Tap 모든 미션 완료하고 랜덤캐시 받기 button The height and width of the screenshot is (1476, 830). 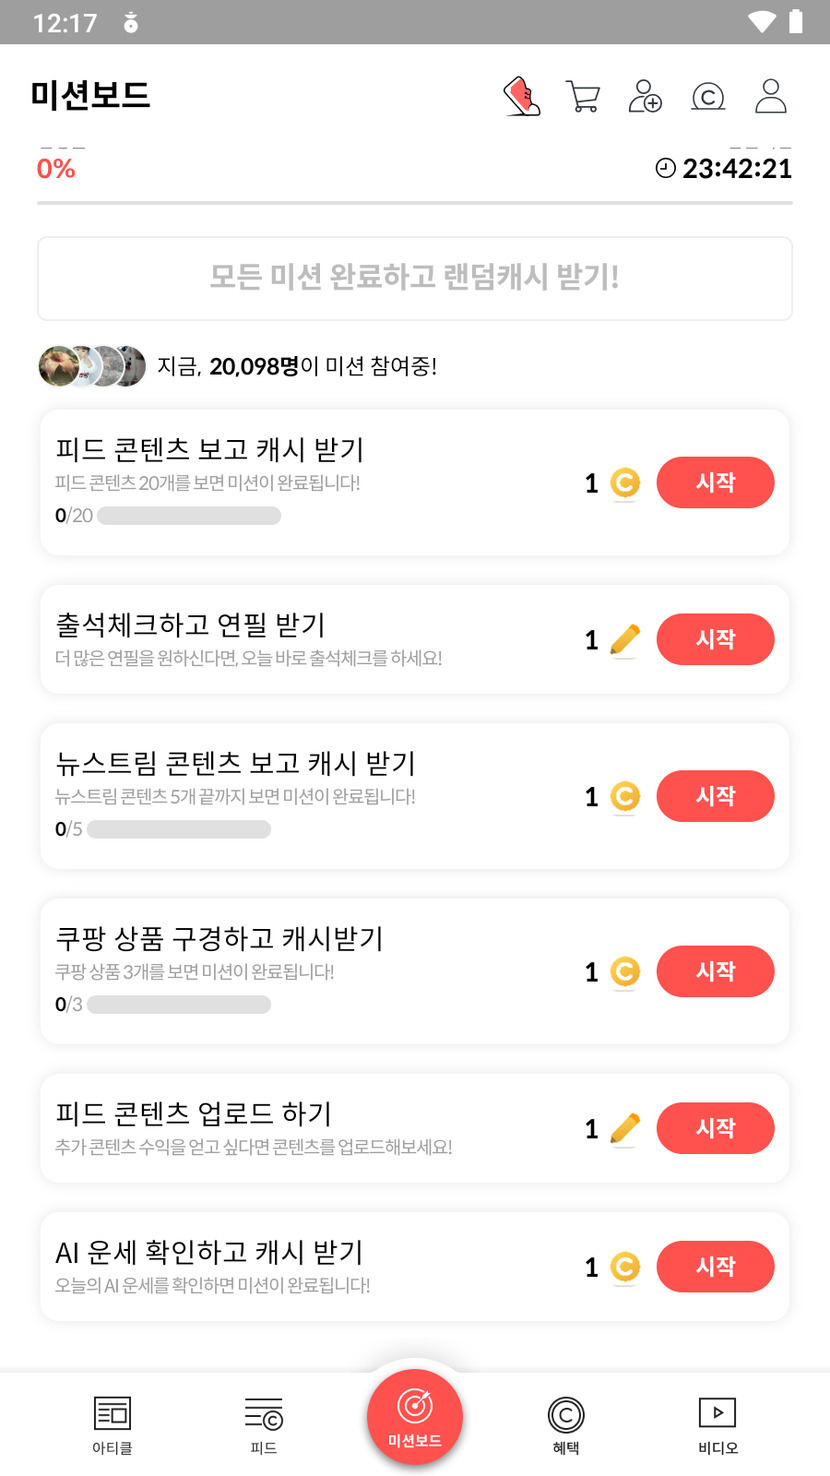[x=415, y=278]
